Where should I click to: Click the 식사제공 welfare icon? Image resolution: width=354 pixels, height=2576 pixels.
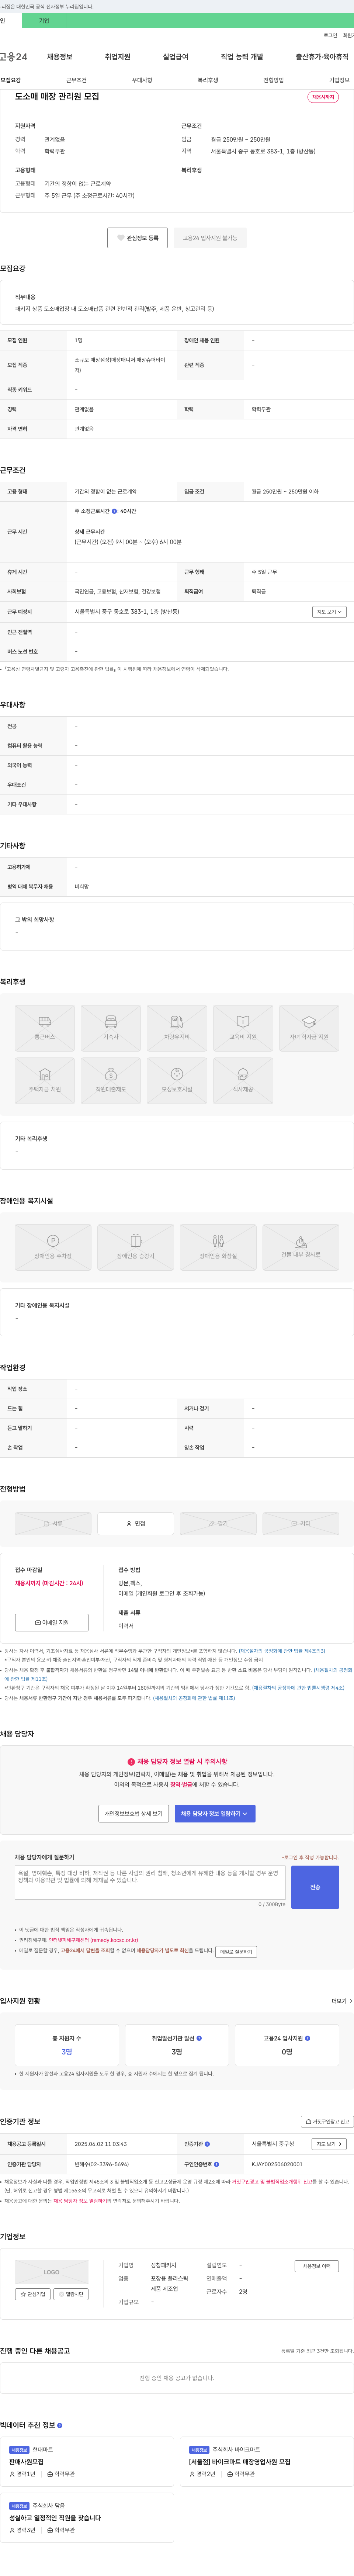pyautogui.click(x=243, y=1081)
